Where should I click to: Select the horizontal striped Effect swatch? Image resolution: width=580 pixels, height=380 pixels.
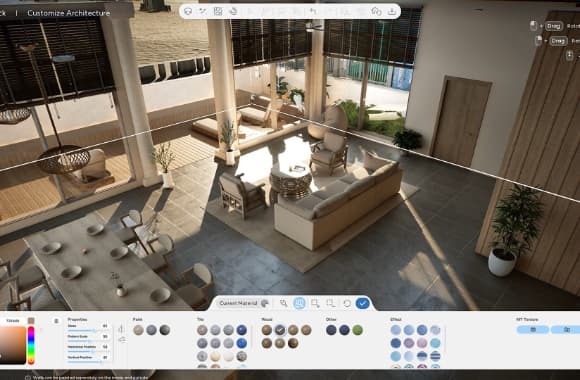tap(435, 357)
